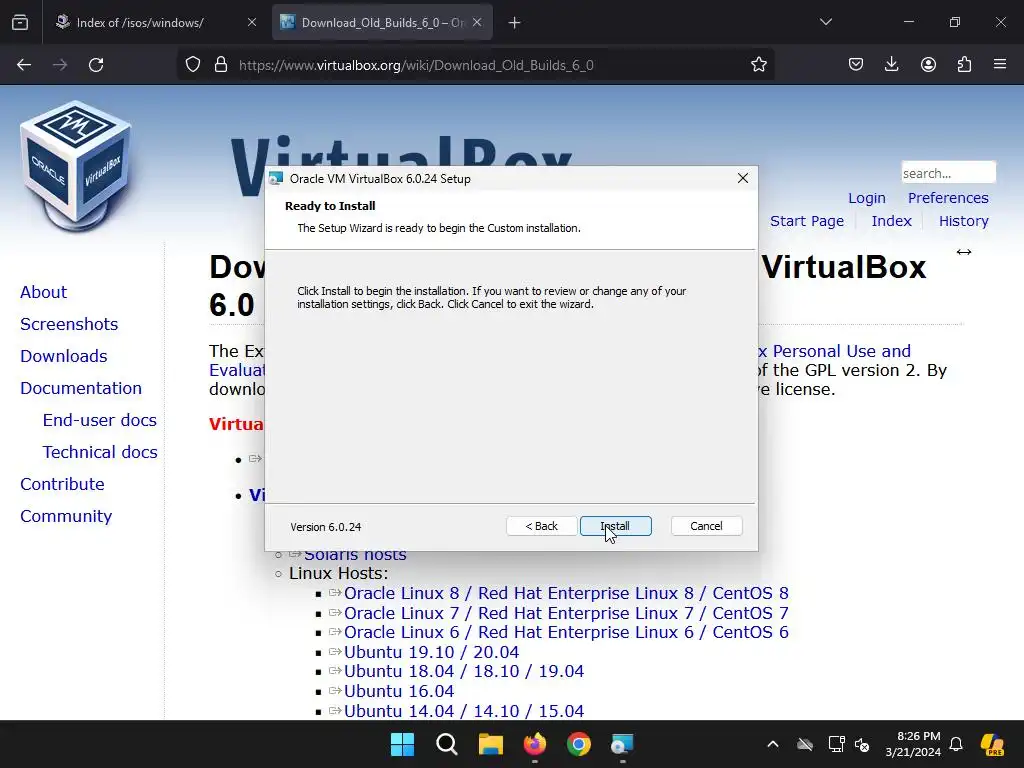Screen dimensions: 1024x768
Task: Open tracking protection shield icon
Action: (193, 65)
